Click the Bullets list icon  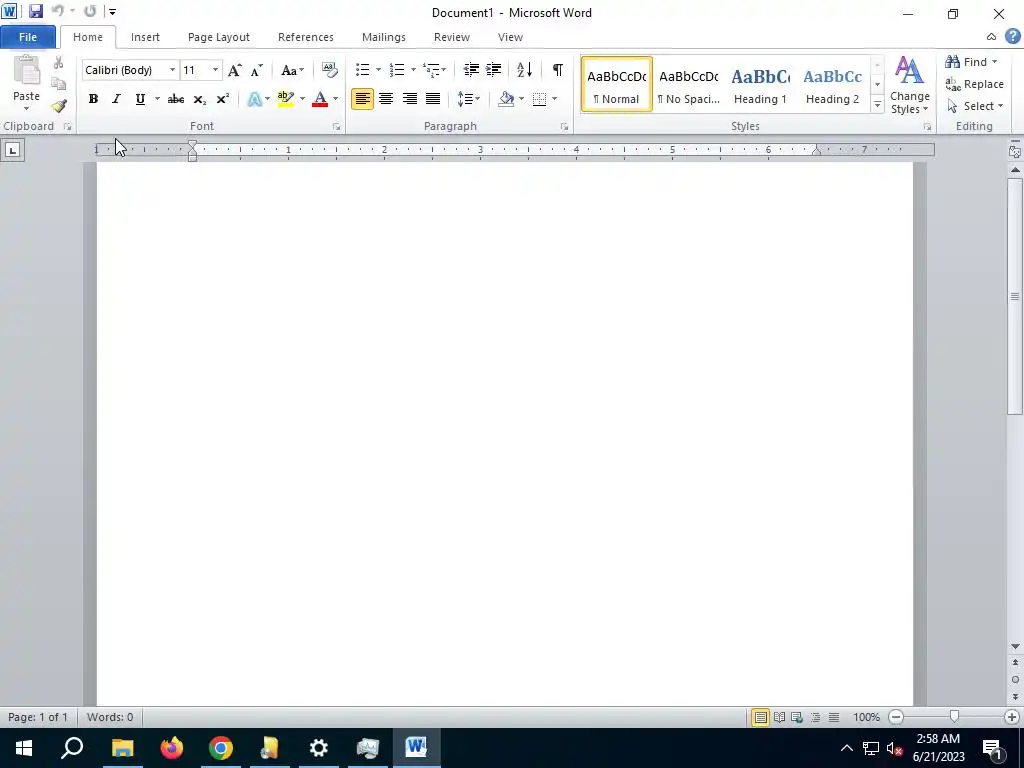click(362, 69)
